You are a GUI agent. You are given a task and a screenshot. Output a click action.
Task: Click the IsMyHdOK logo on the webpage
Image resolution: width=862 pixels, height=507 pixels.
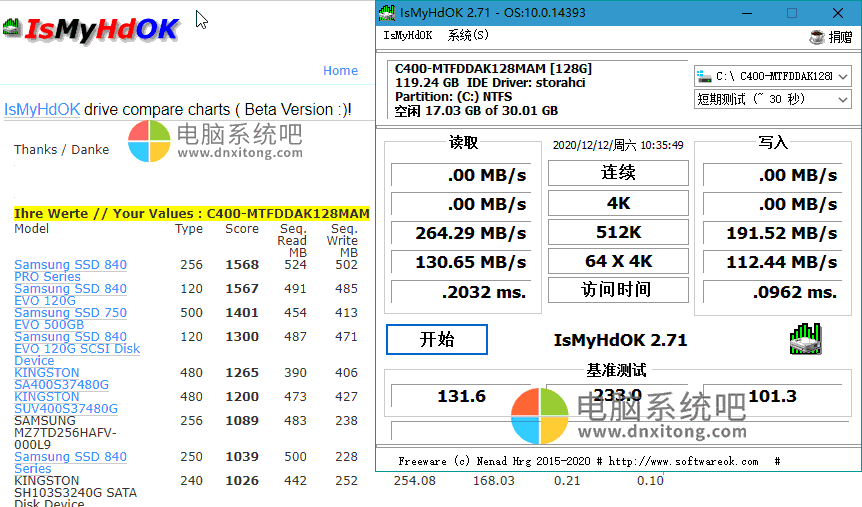pos(91,29)
